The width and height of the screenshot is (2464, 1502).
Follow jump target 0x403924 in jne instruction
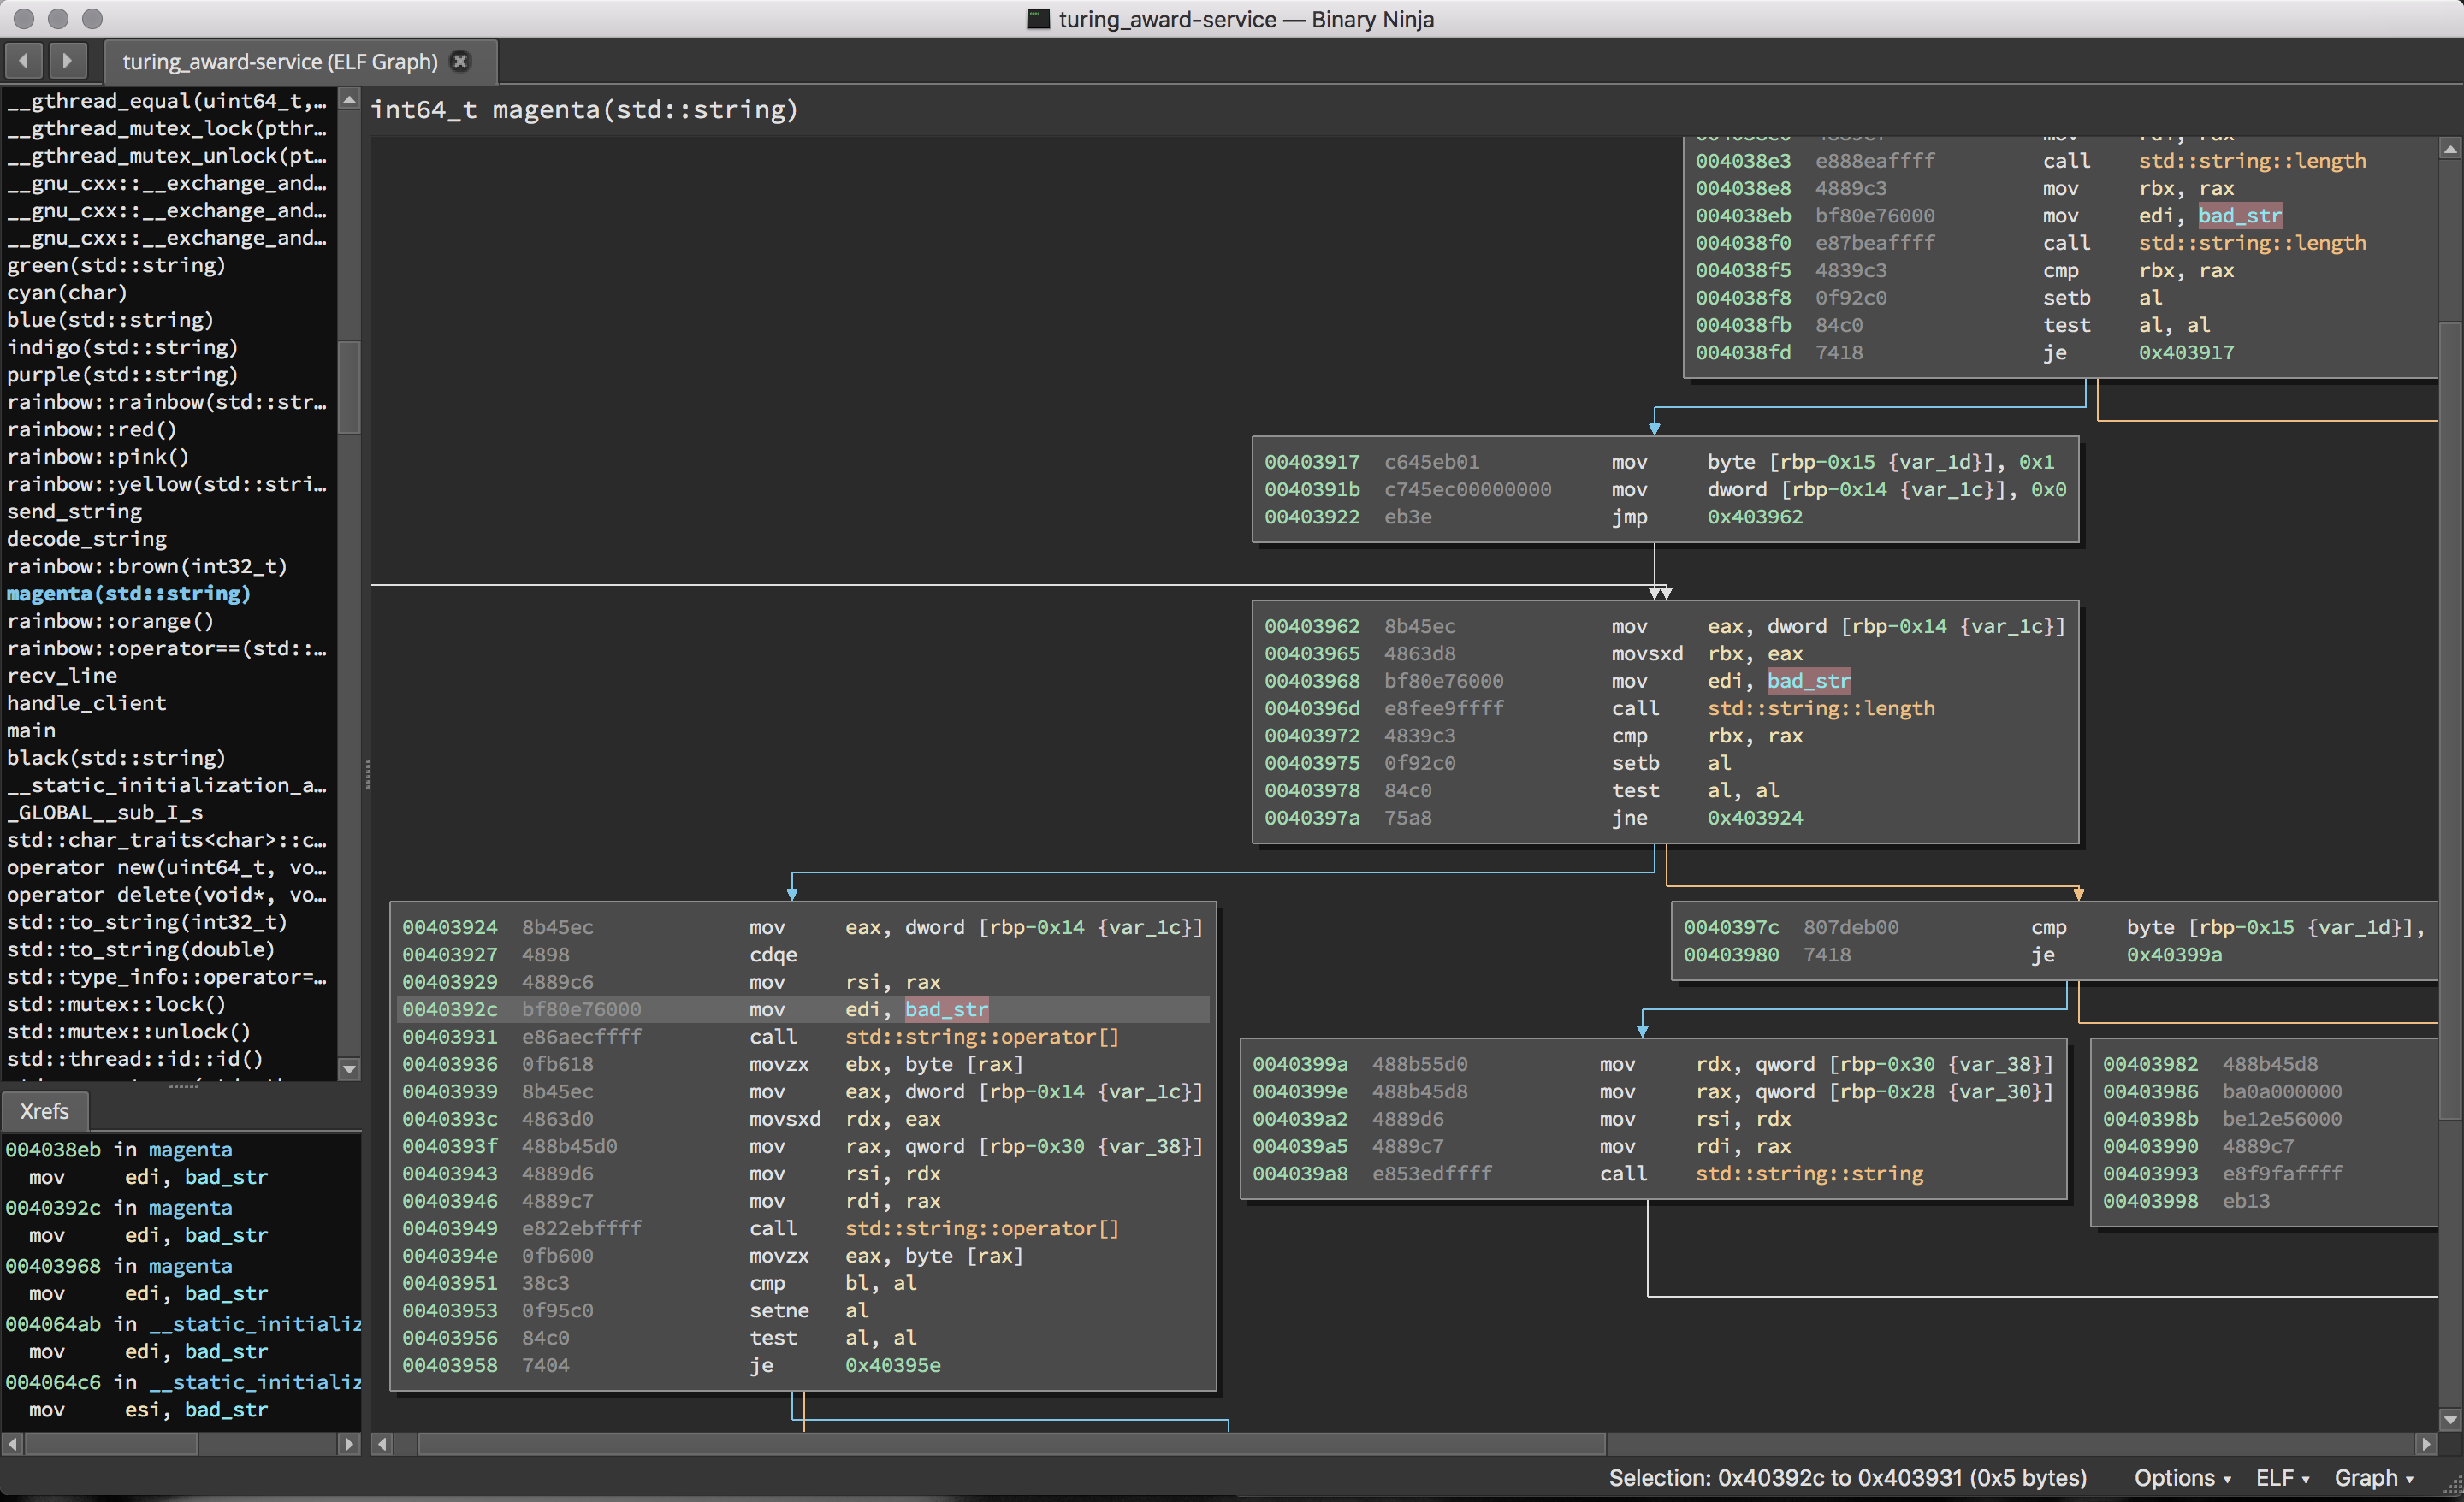pos(1754,818)
